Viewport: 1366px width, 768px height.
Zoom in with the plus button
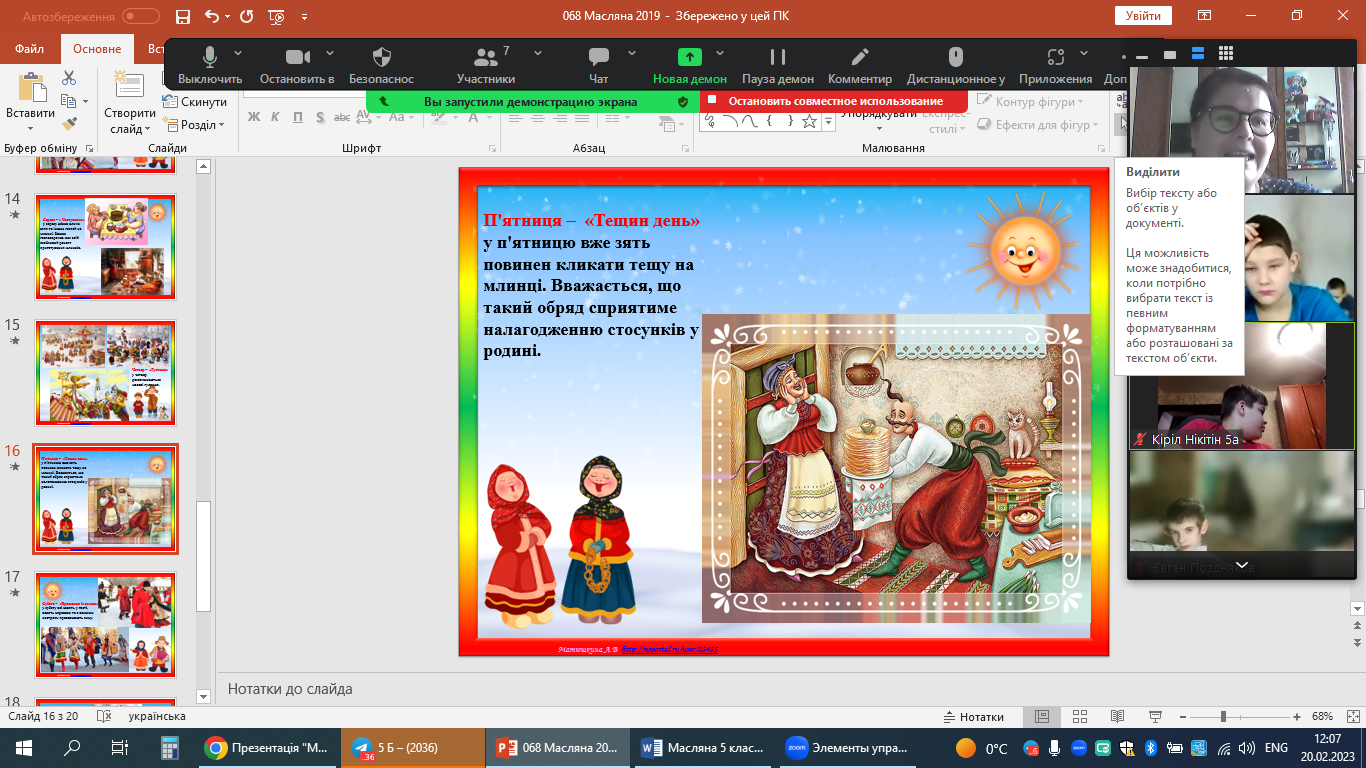coord(1296,717)
